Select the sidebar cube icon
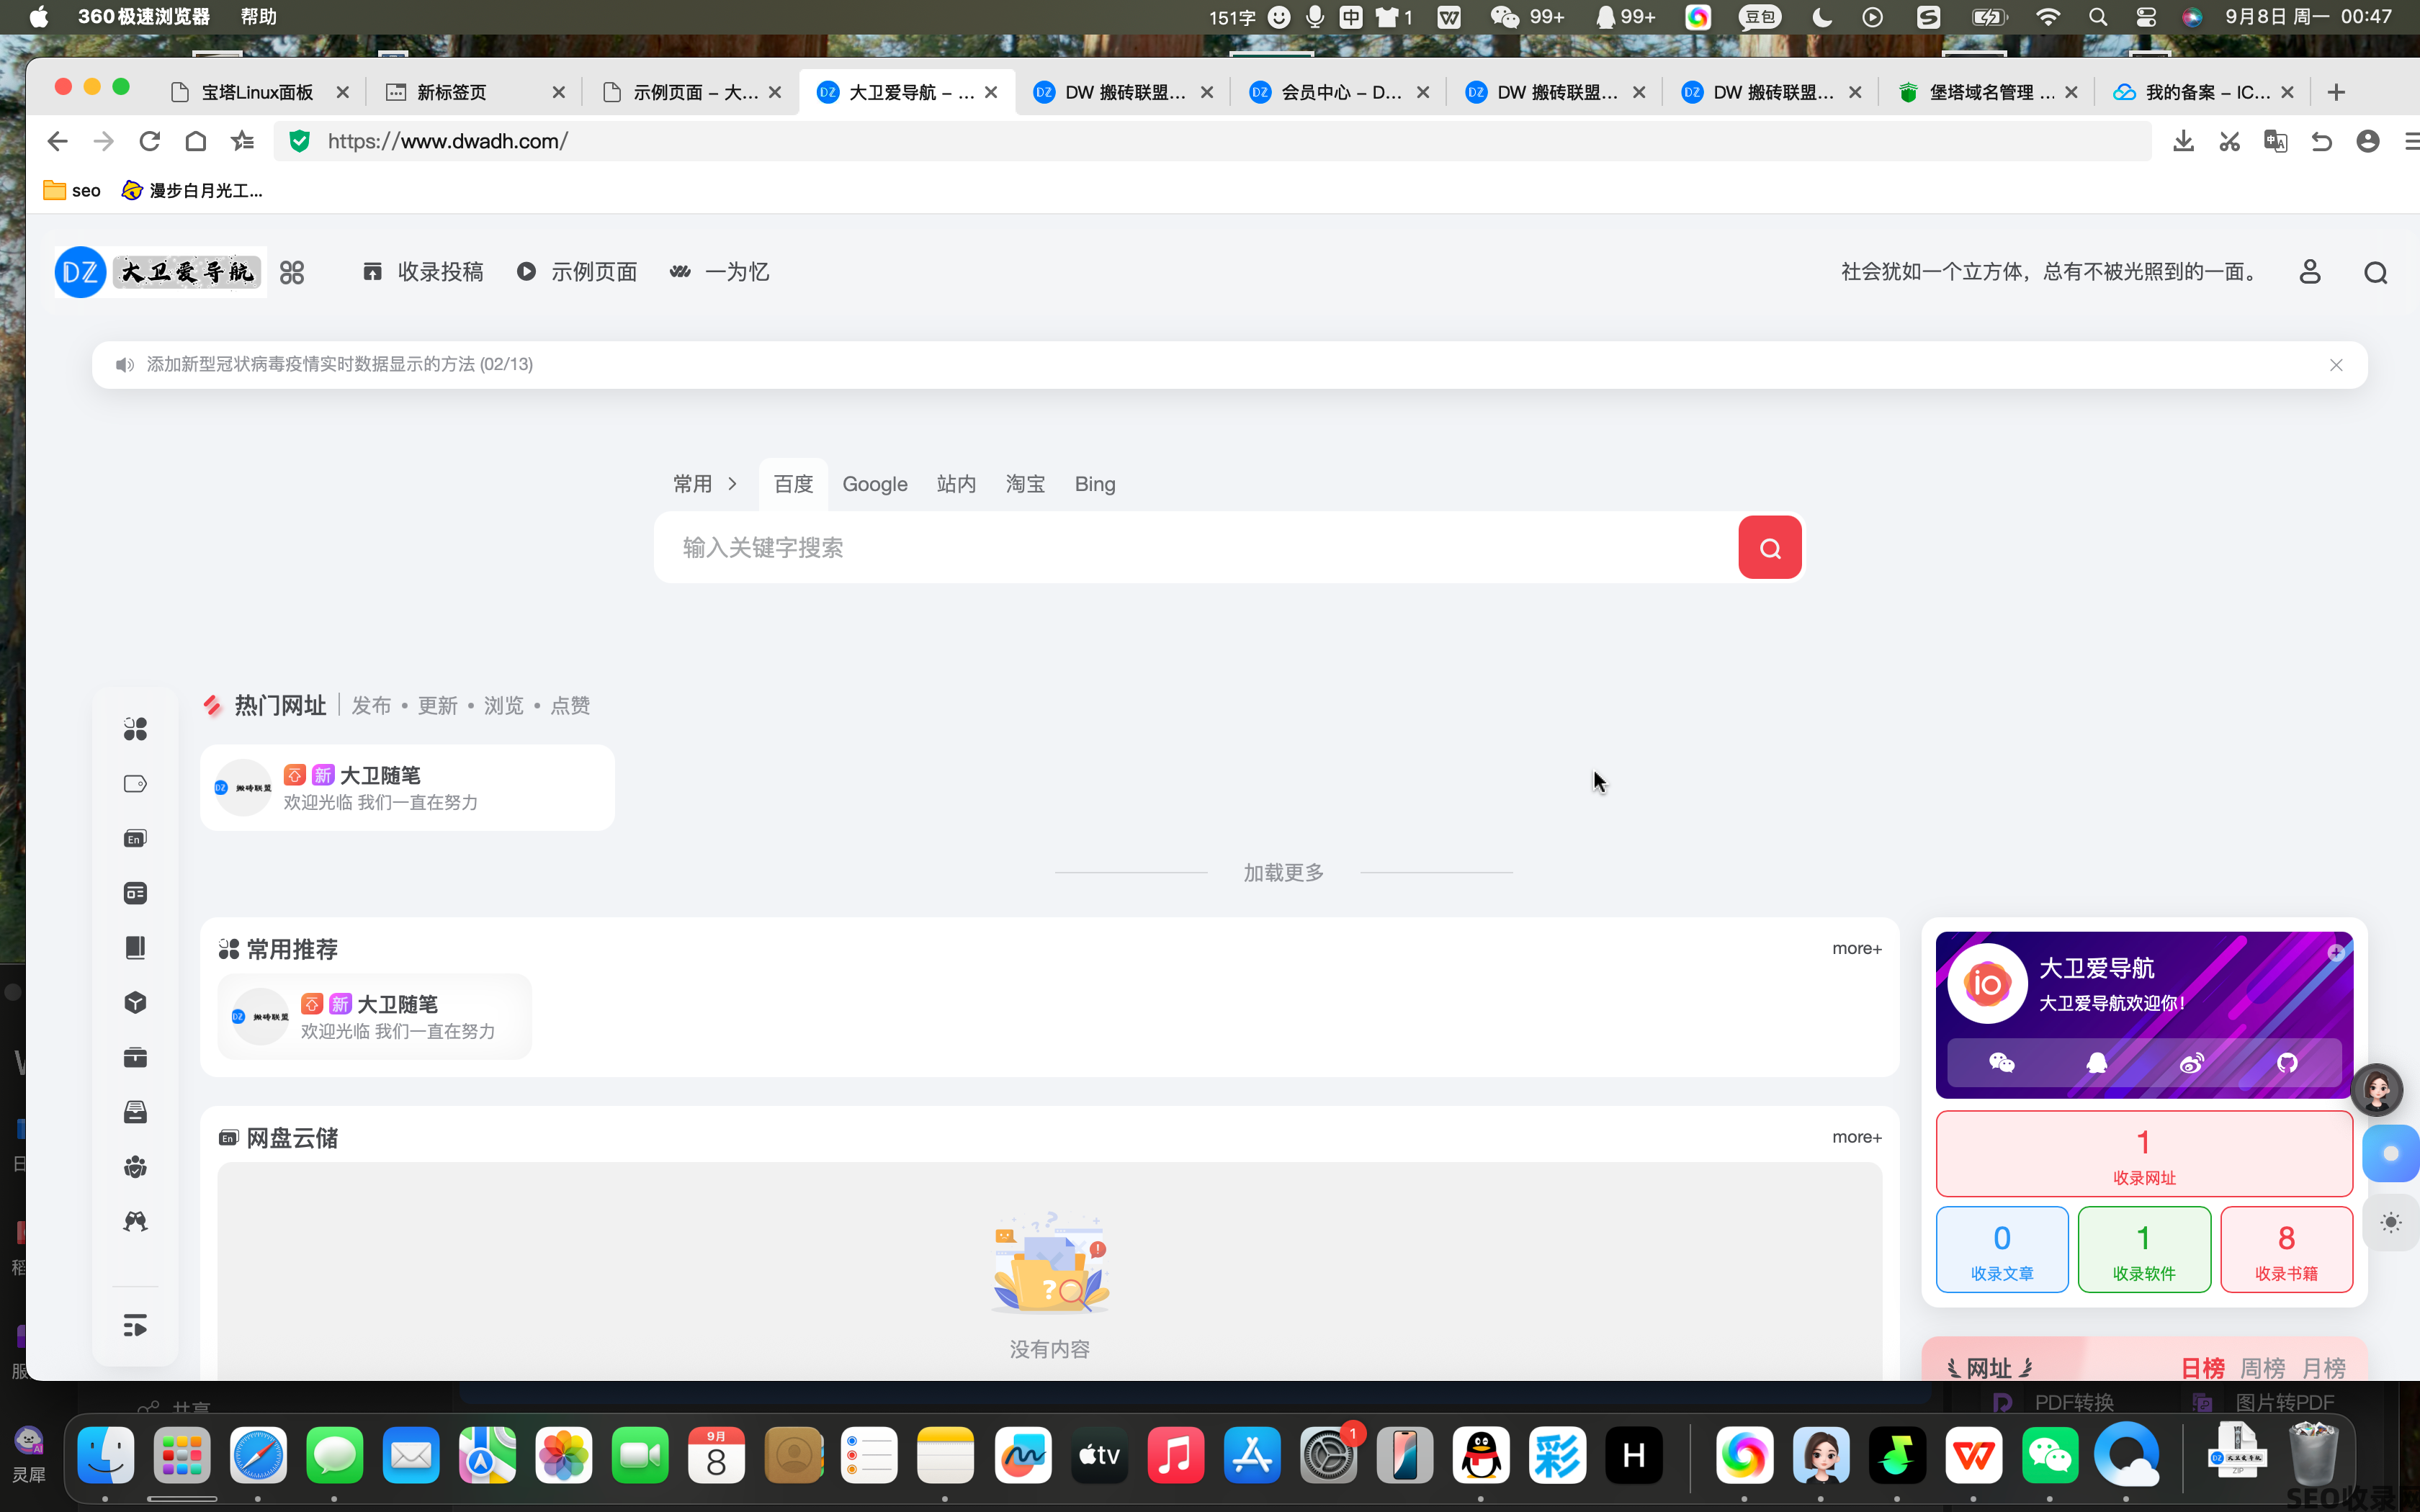The height and width of the screenshot is (1512, 2420). tap(135, 1002)
